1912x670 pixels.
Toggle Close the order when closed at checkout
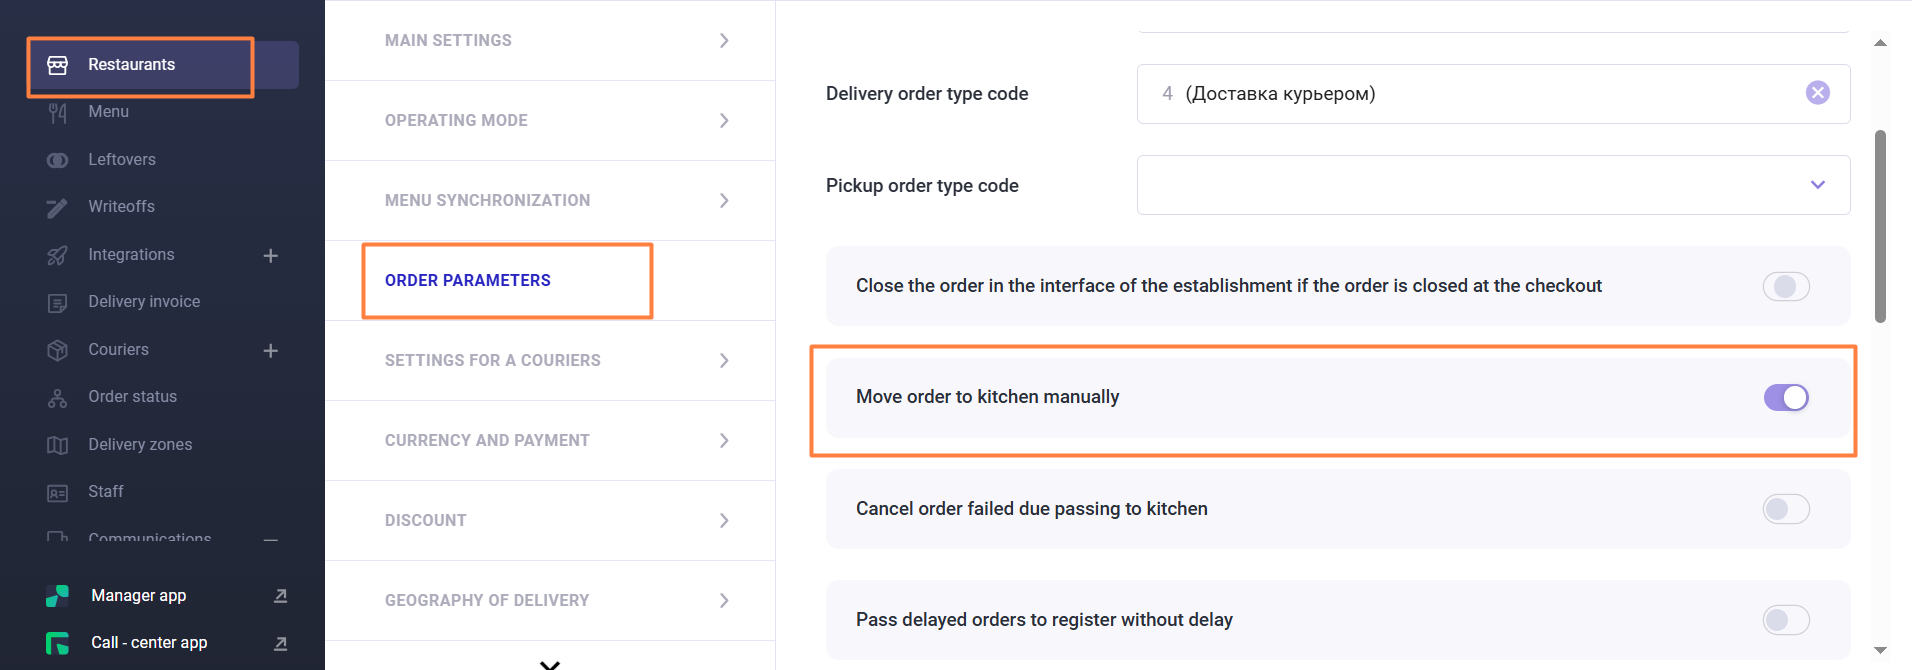(x=1786, y=287)
